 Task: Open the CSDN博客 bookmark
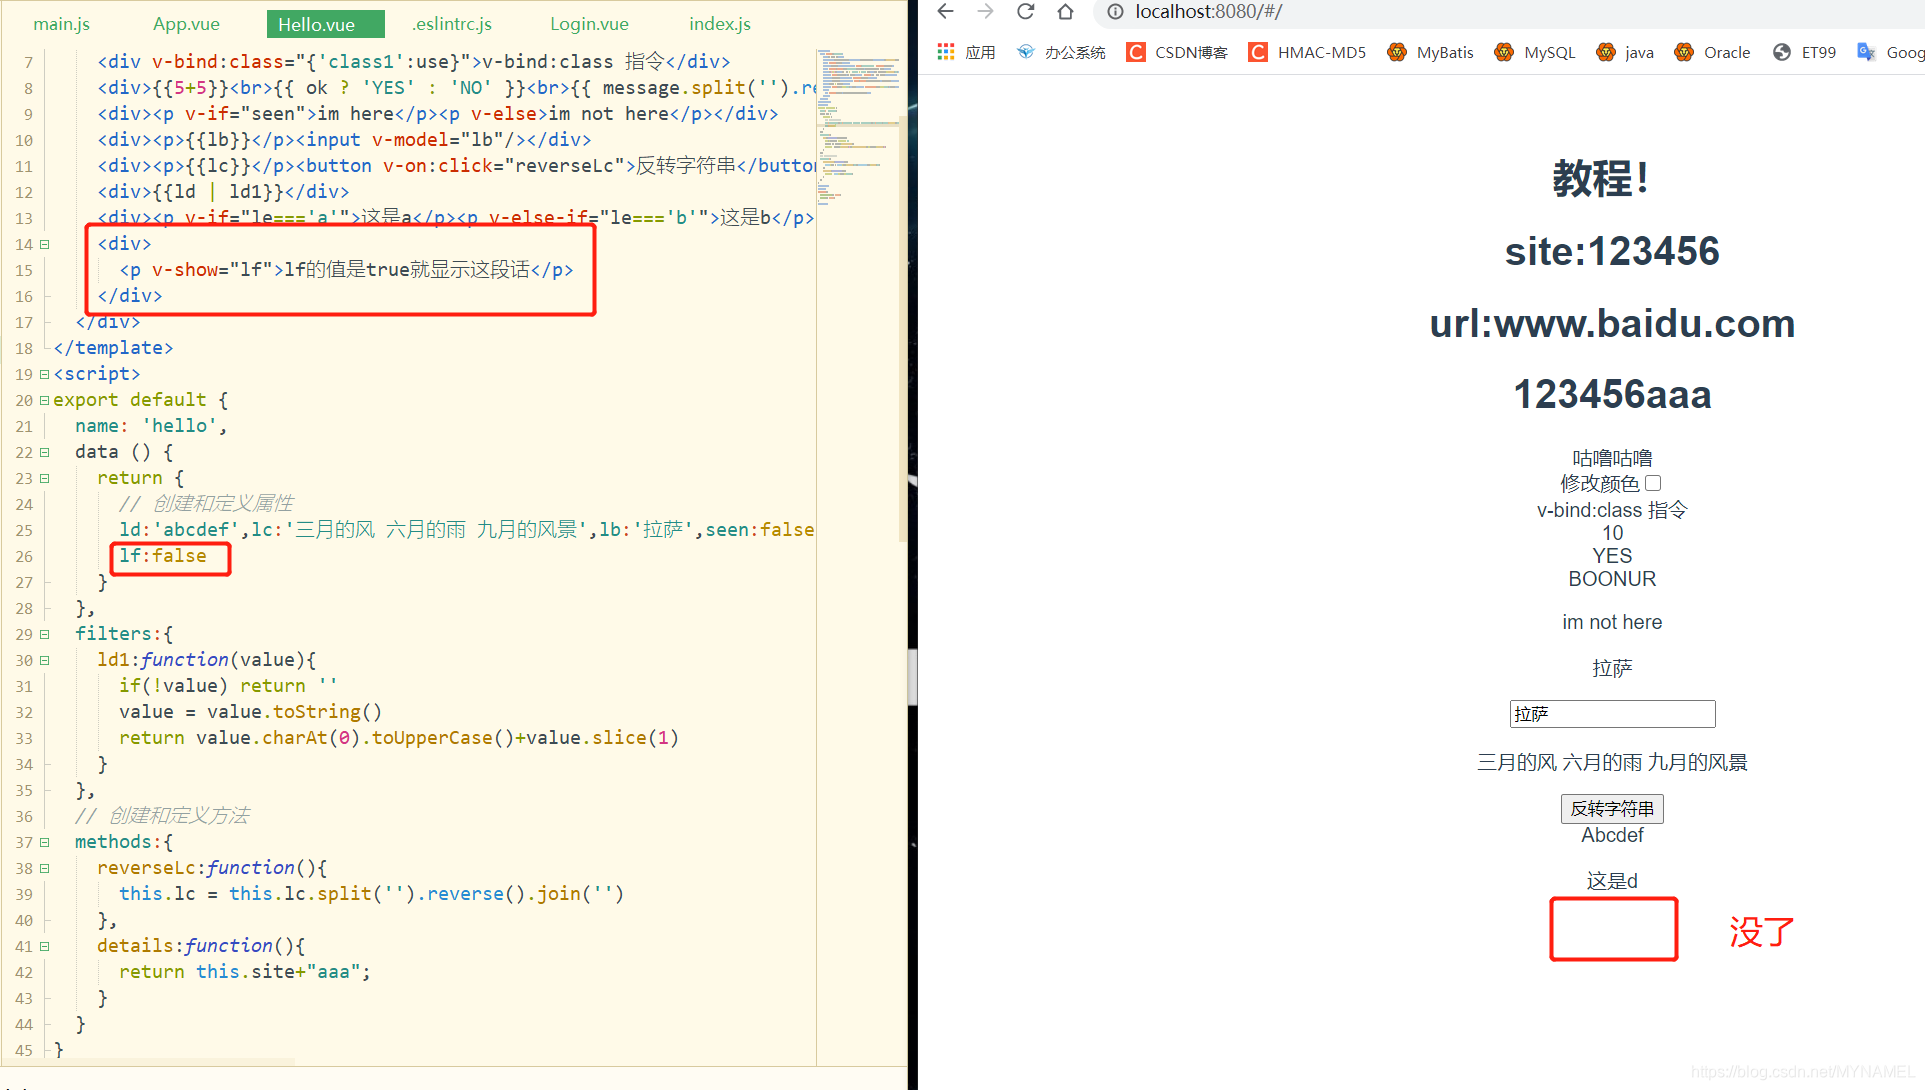pyautogui.click(x=1177, y=52)
